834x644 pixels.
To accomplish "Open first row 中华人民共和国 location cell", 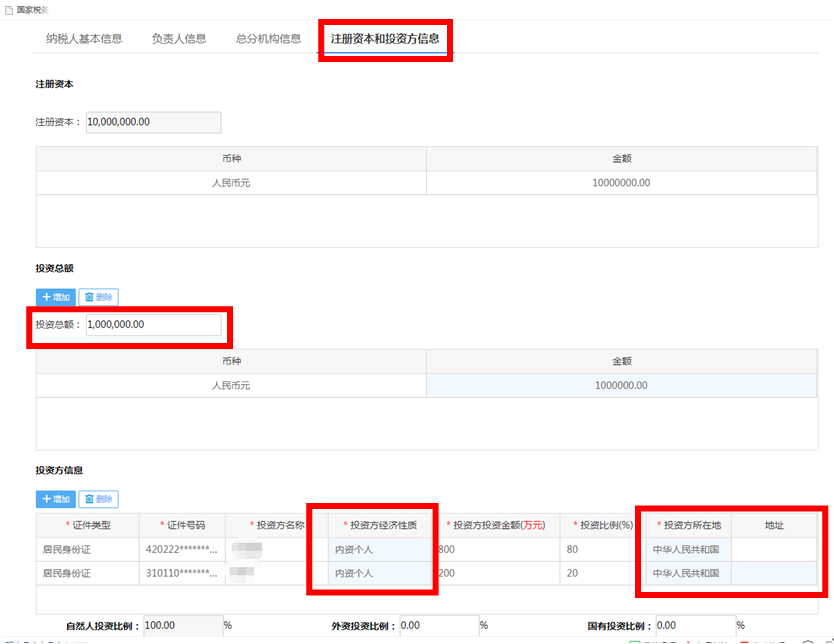I will pyautogui.click(x=689, y=550).
